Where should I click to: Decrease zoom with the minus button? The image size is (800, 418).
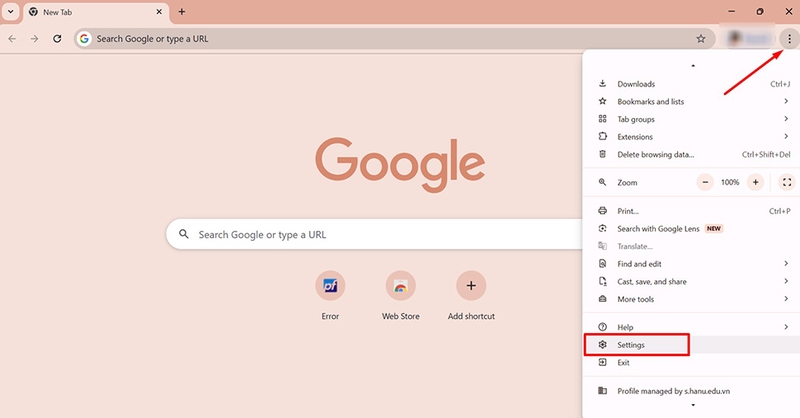tap(705, 182)
